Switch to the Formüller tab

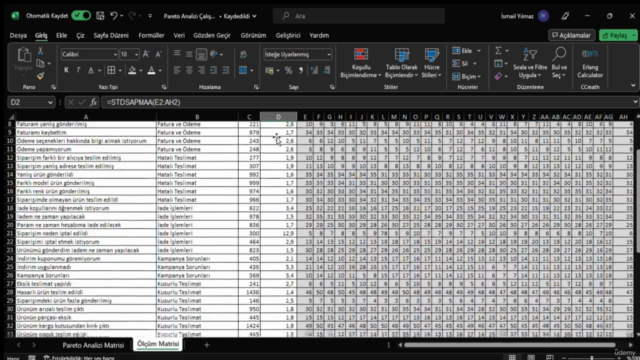[x=151, y=36]
